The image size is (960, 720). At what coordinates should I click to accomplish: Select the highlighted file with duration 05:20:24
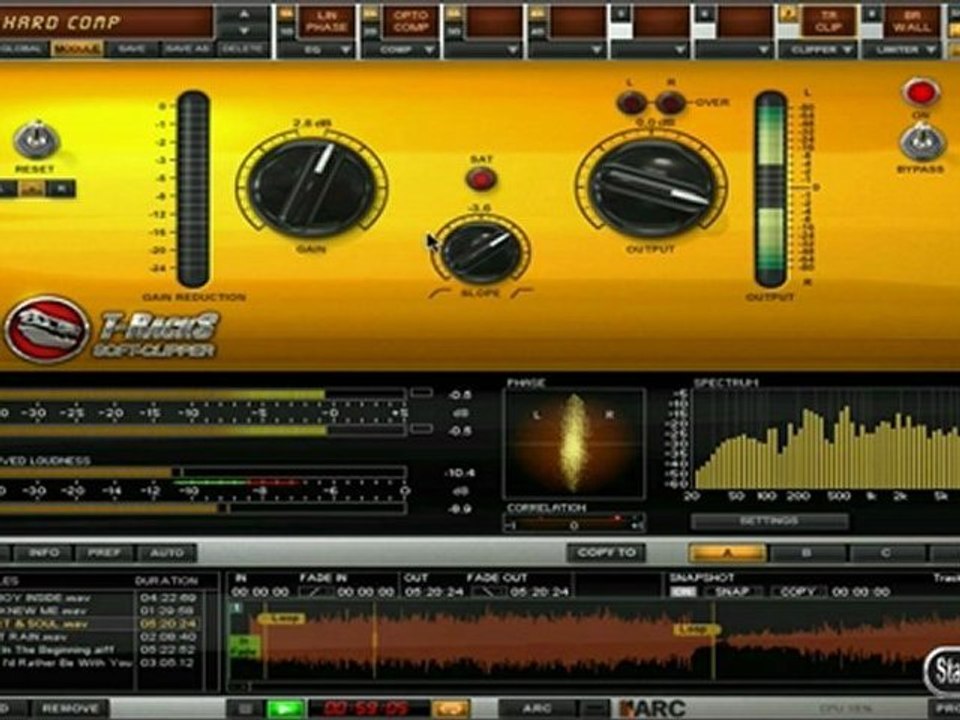tap(100, 624)
